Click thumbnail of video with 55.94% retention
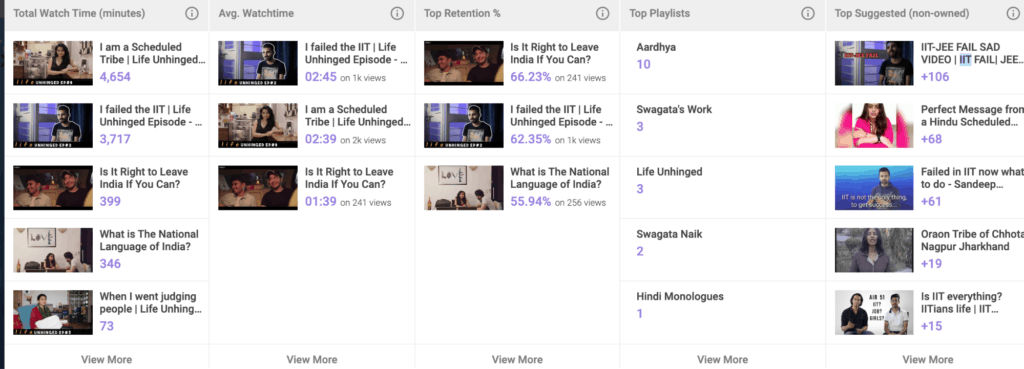Screen dimensions: 1024x369 tap(464, 187)
